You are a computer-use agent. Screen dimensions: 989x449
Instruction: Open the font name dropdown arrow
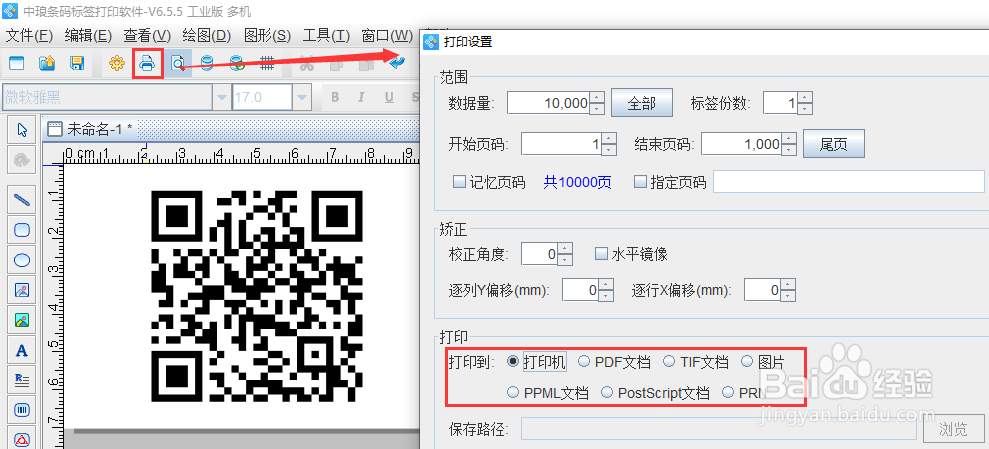tap(222, 98)
